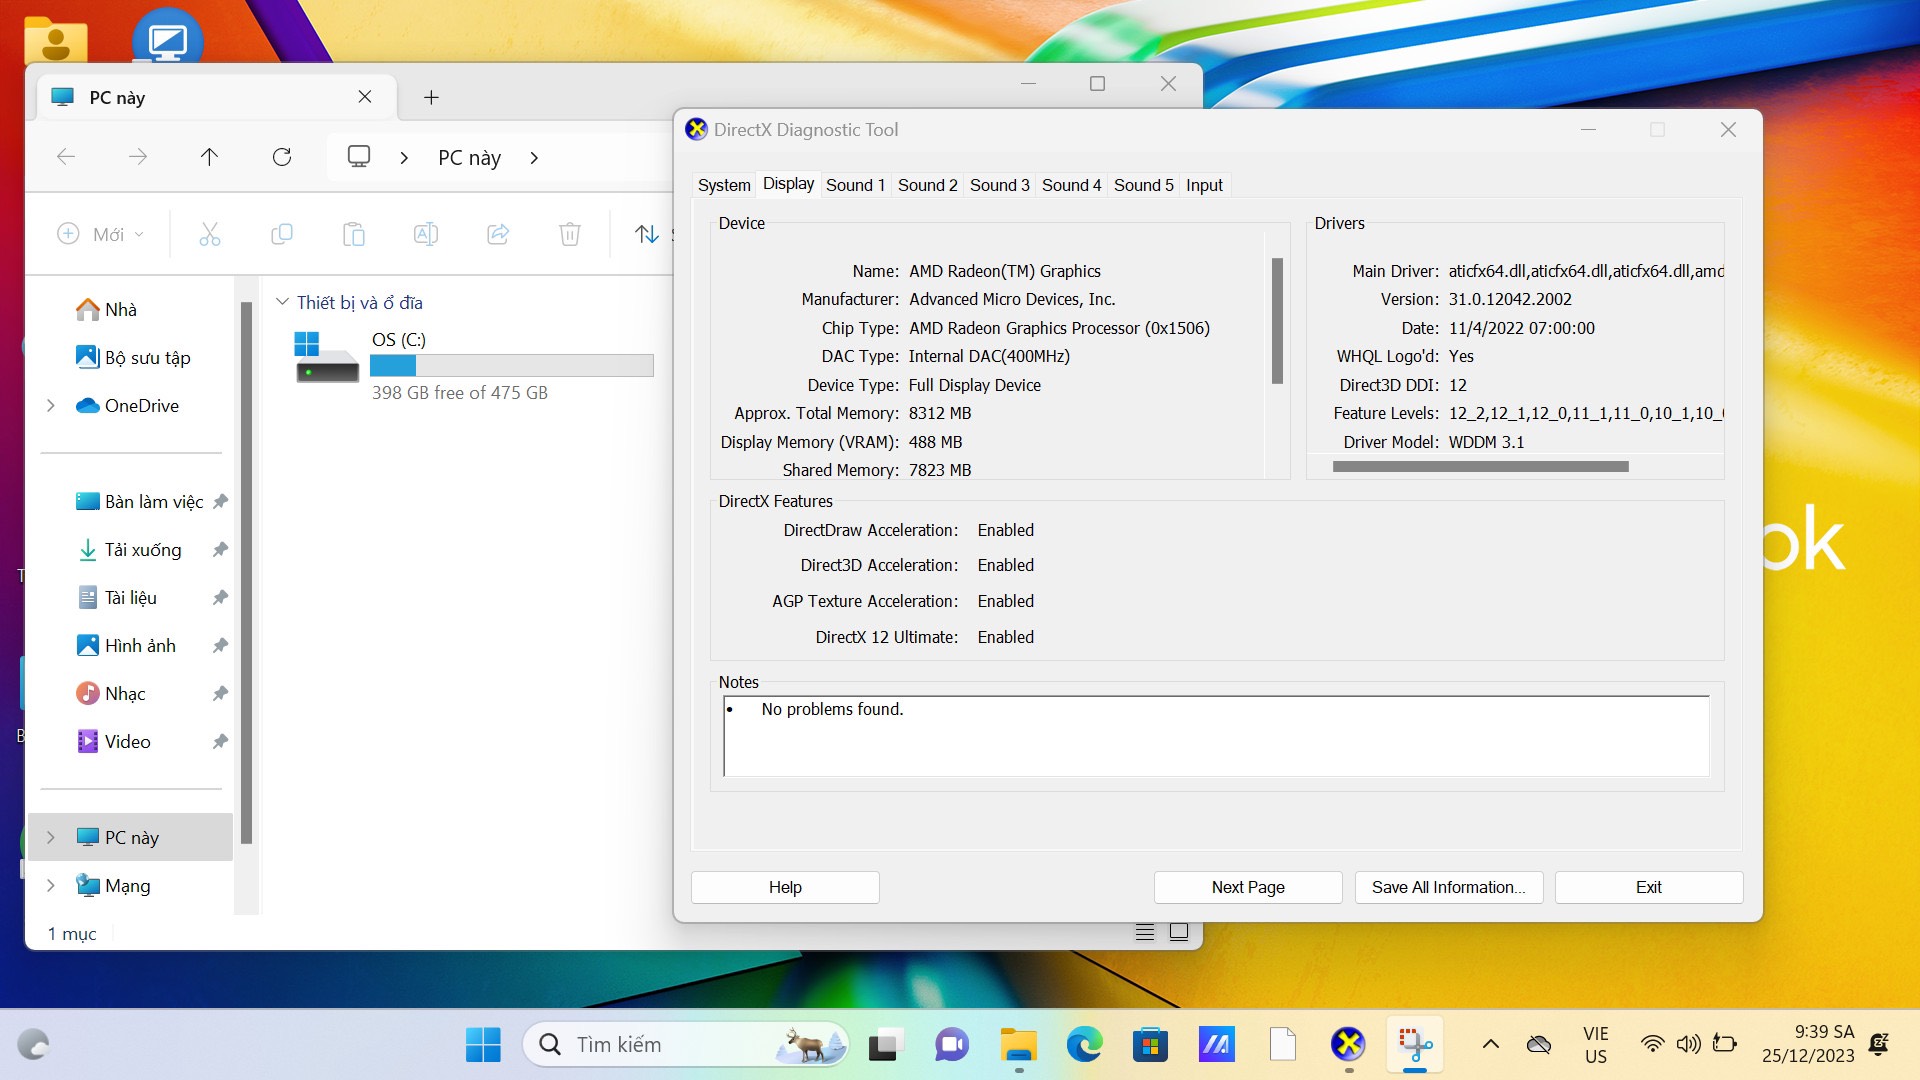Click the Rename icon in Explorer toolbar
The width and height of the screenshot is (1920, 1080).
(x=425, y=234)
